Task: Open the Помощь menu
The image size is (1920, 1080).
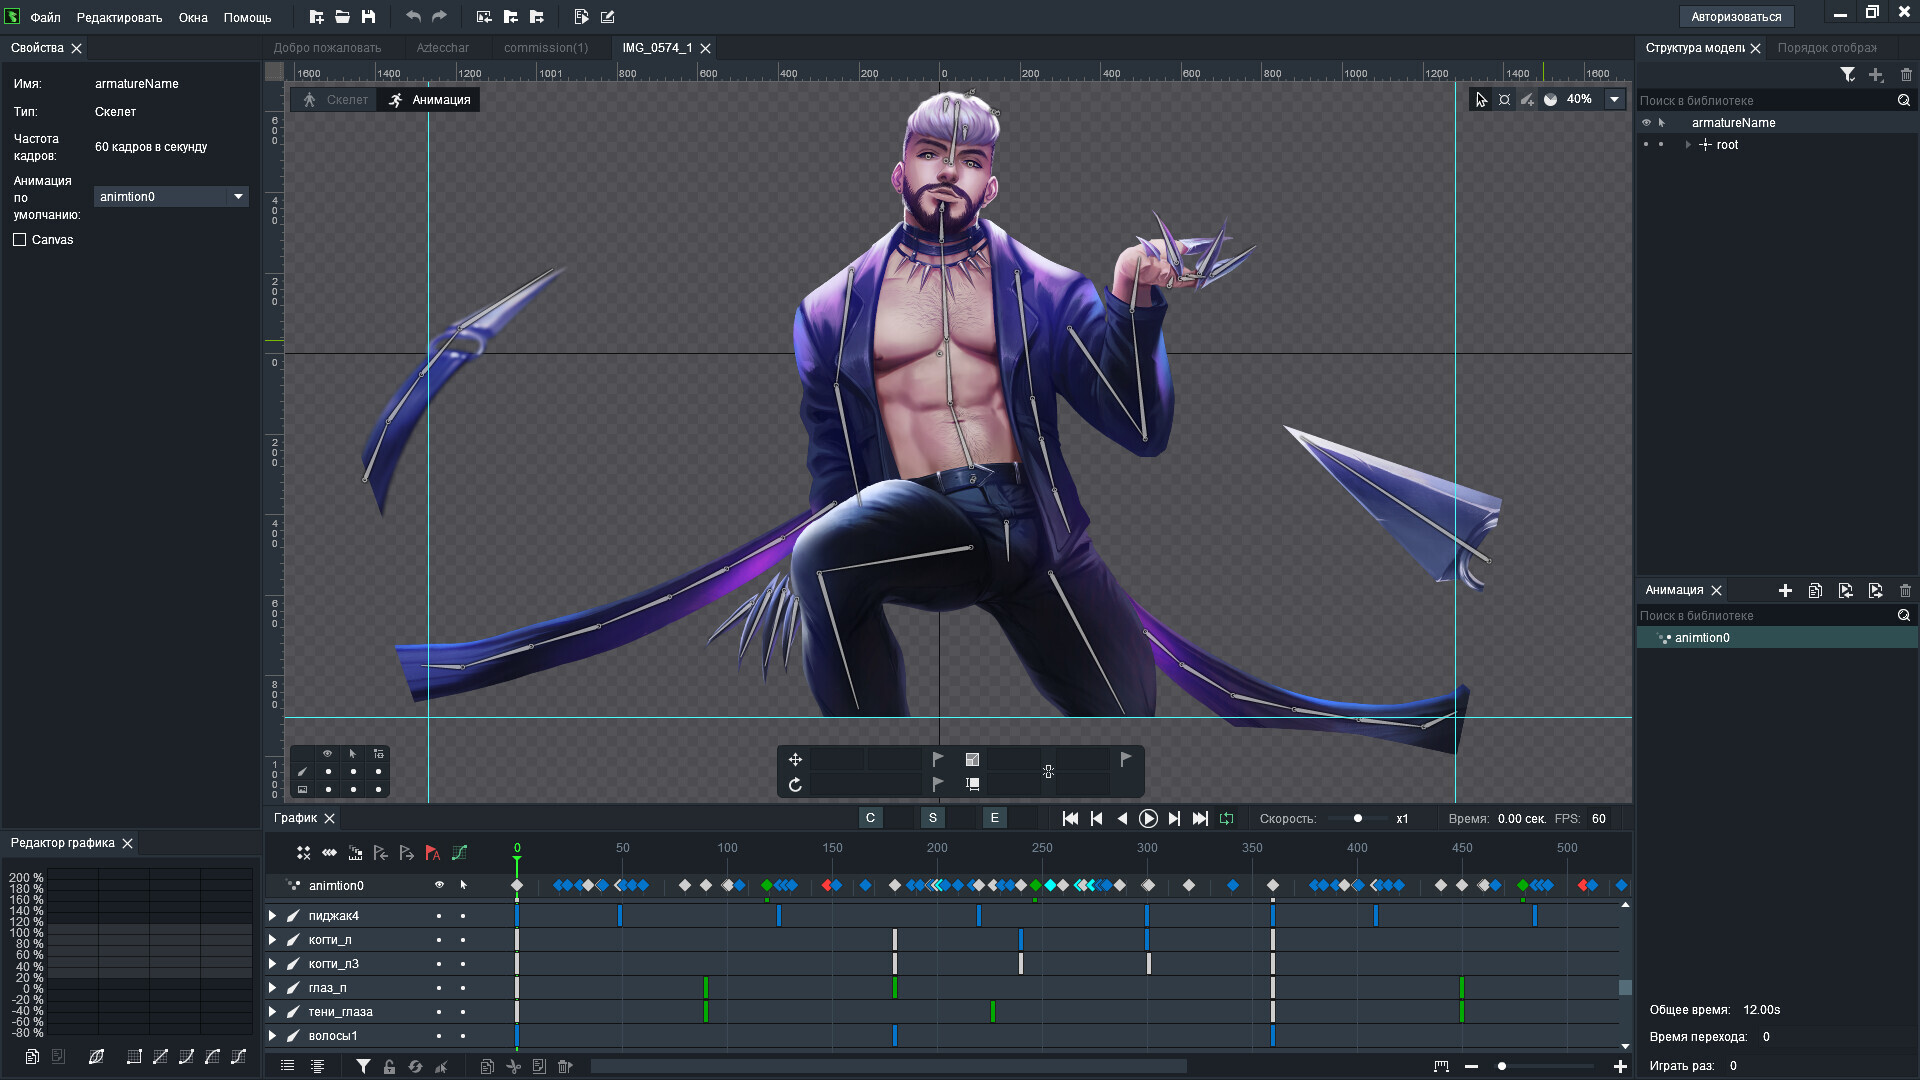Action: point(247,17)
